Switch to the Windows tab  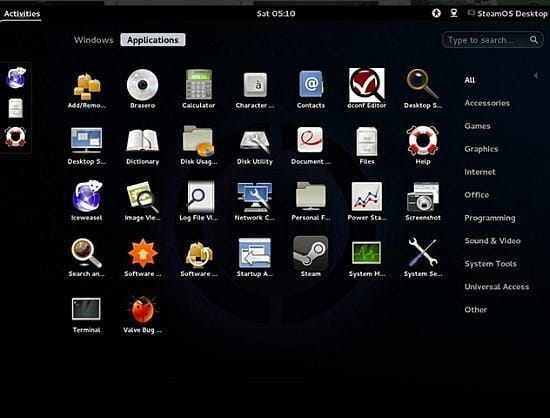[x=94, y=40]
